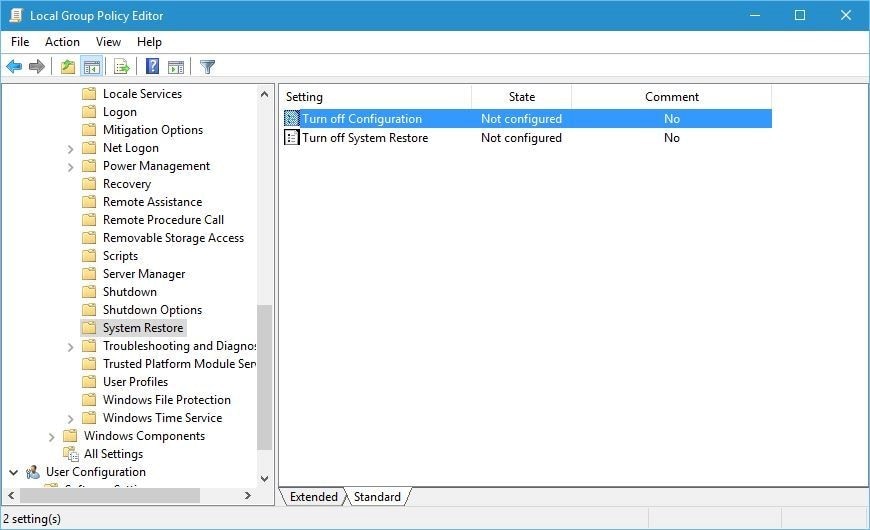
Task: Expand Windows Components in the tree
Action: 51,437
